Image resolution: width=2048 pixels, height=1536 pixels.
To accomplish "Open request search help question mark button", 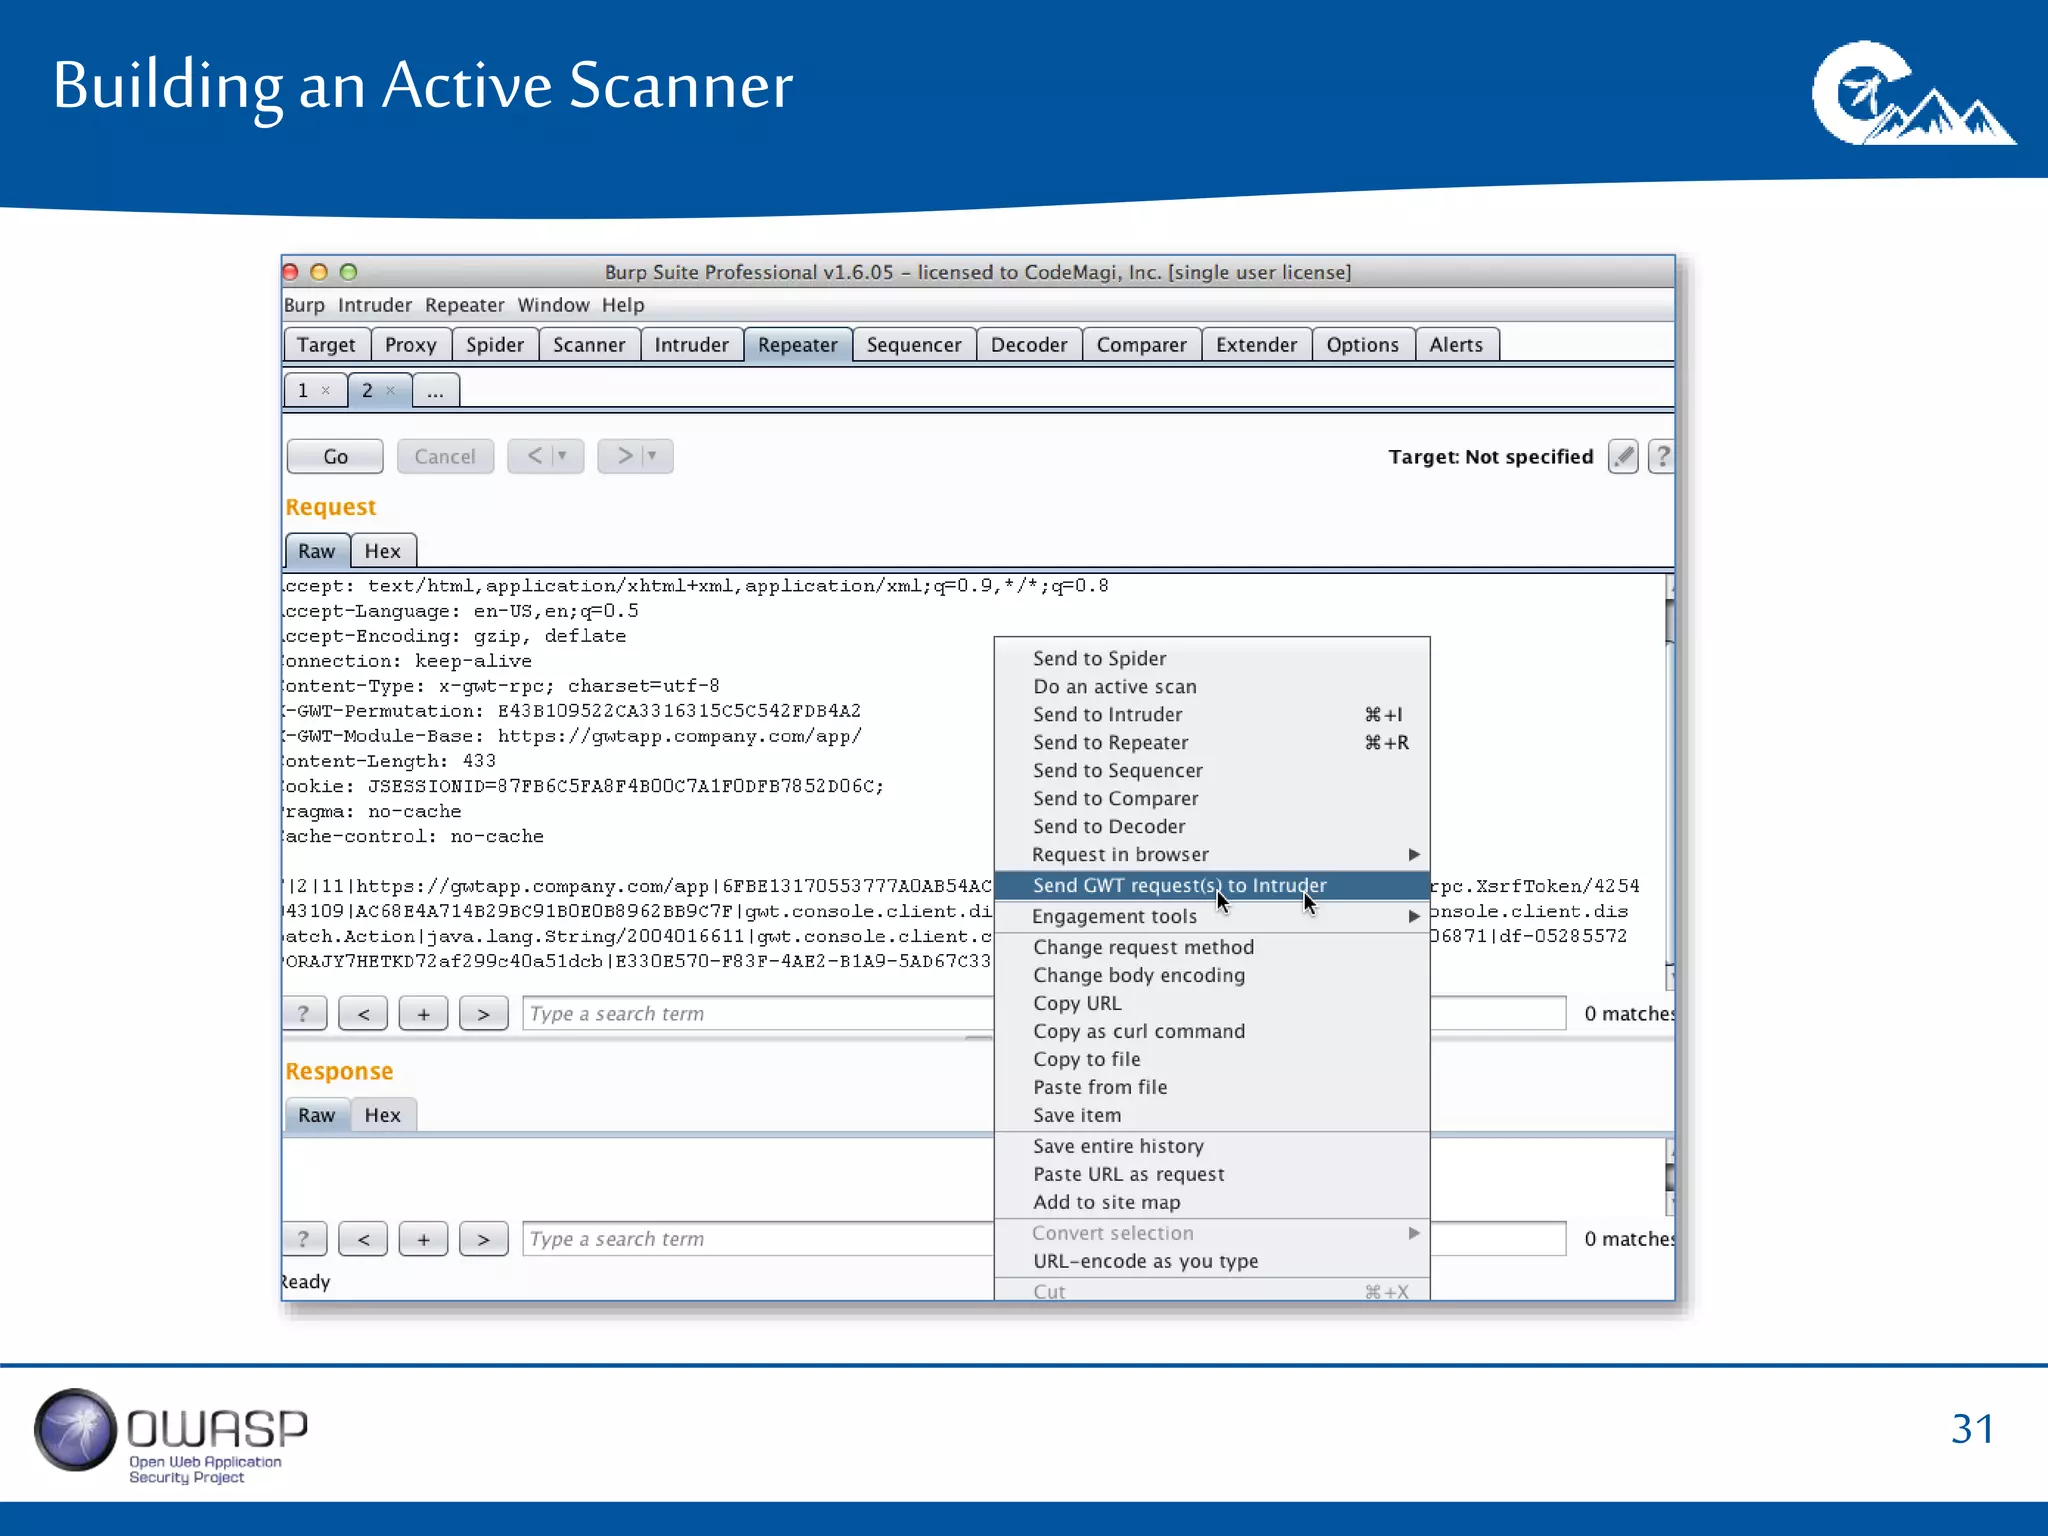I will (x=304, y=1014).
